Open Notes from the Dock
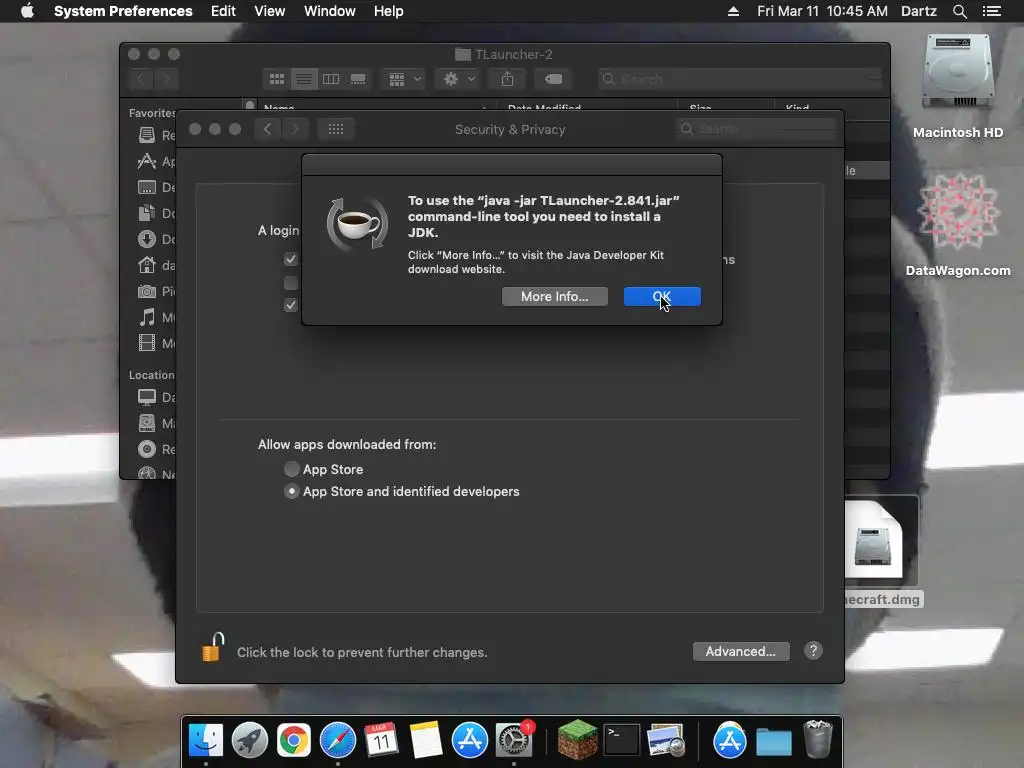1024x768 pixels. (426, 740)
